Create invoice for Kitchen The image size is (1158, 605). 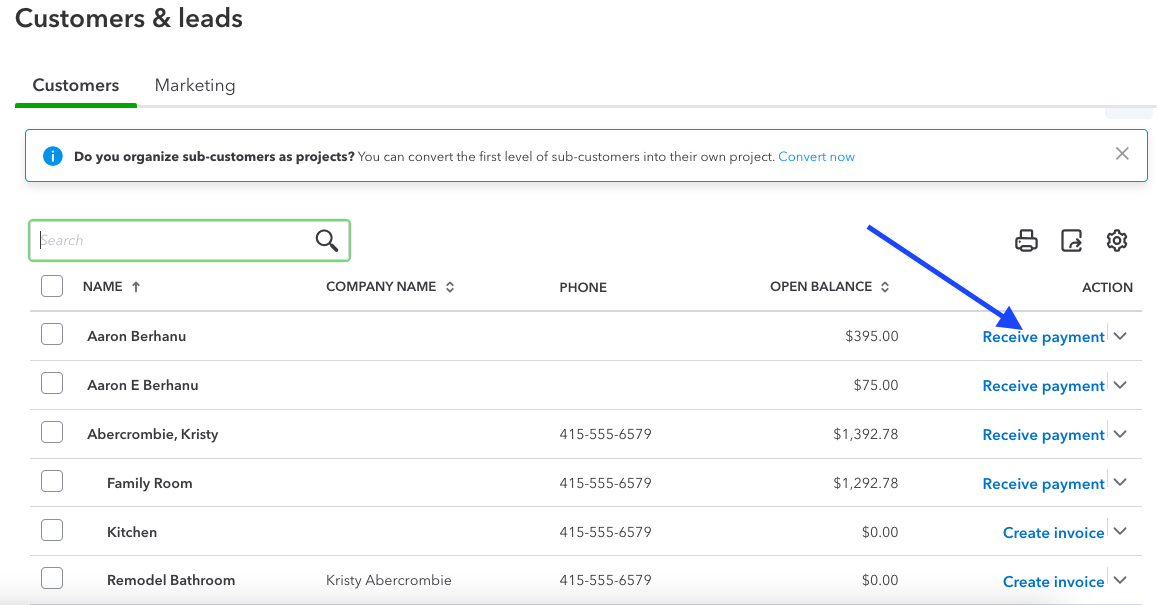pyautogui.click(x=1053, y=533)
